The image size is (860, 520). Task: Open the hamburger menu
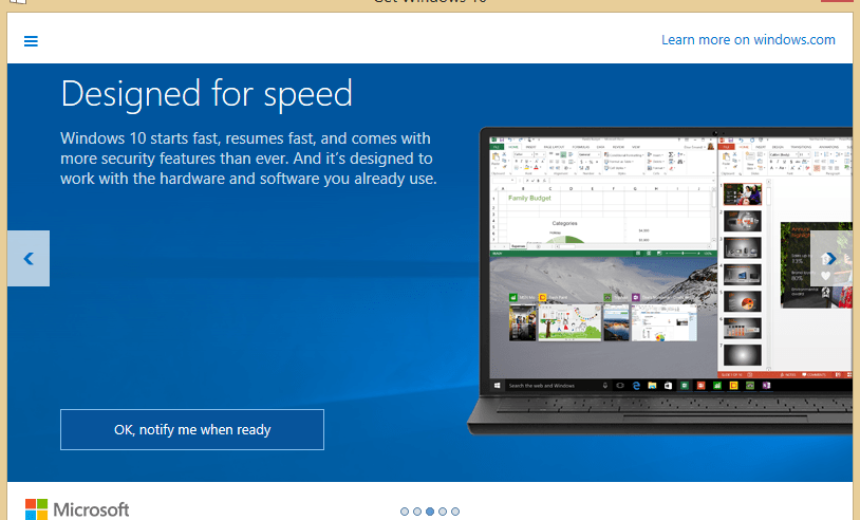pyautogui.click(x=31, y=41)
